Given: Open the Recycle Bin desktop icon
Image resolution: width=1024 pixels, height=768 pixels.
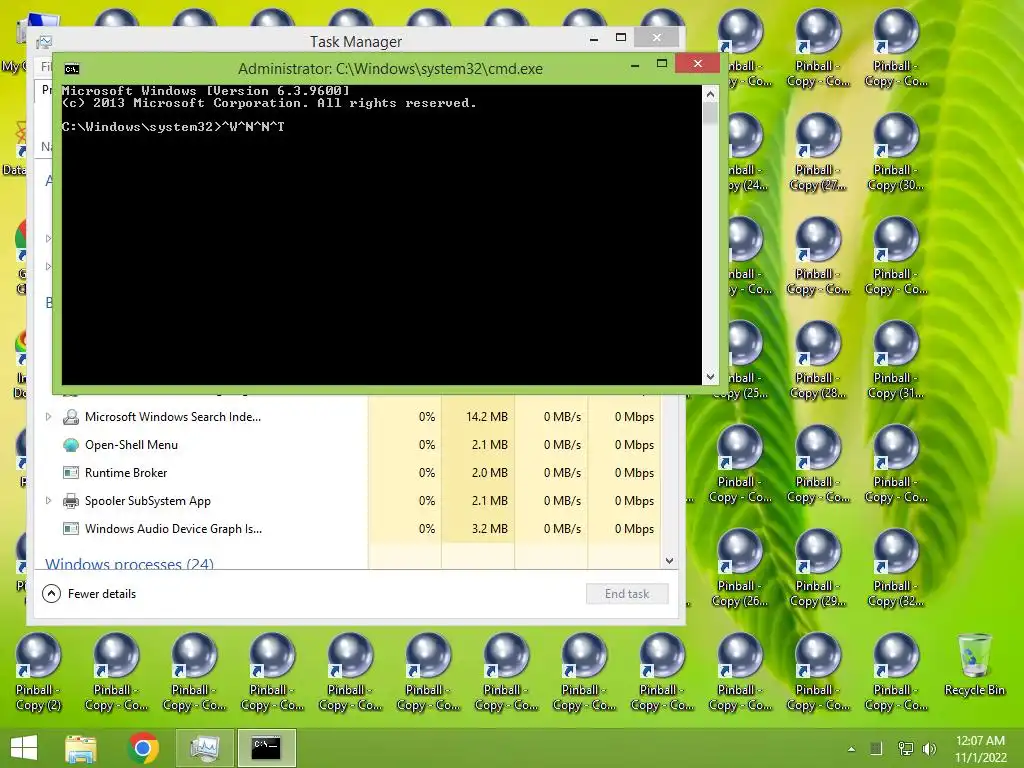Looking at the screenshot, I should click(x=974, y=665).
